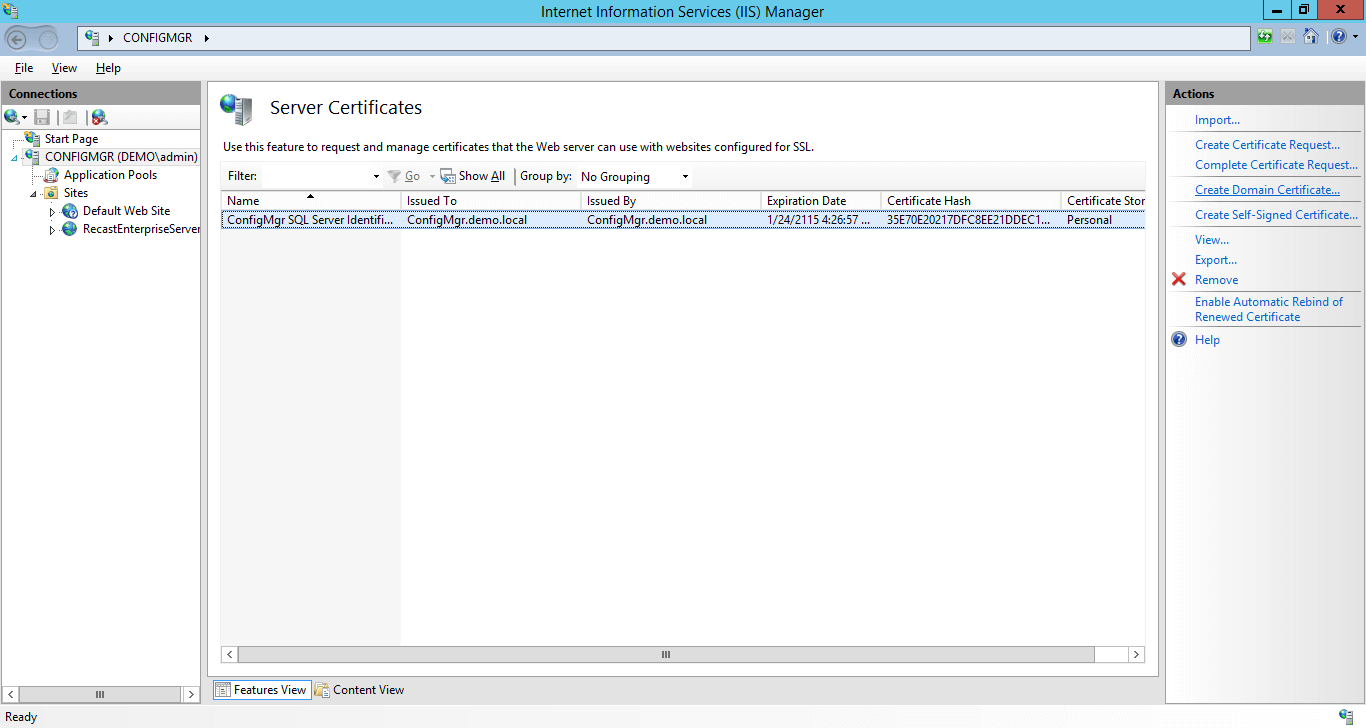Screen dimensions: 1366x728
Task: Click the status bar network icon
Action: [1347, 716]
